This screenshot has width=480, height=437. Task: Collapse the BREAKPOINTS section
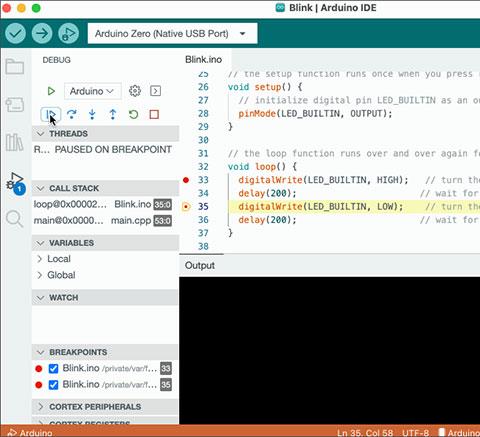[x=105, y=352]
